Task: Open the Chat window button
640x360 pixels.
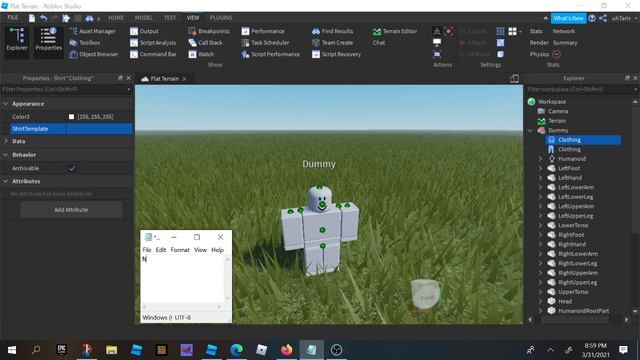Action: coord(379,42)
